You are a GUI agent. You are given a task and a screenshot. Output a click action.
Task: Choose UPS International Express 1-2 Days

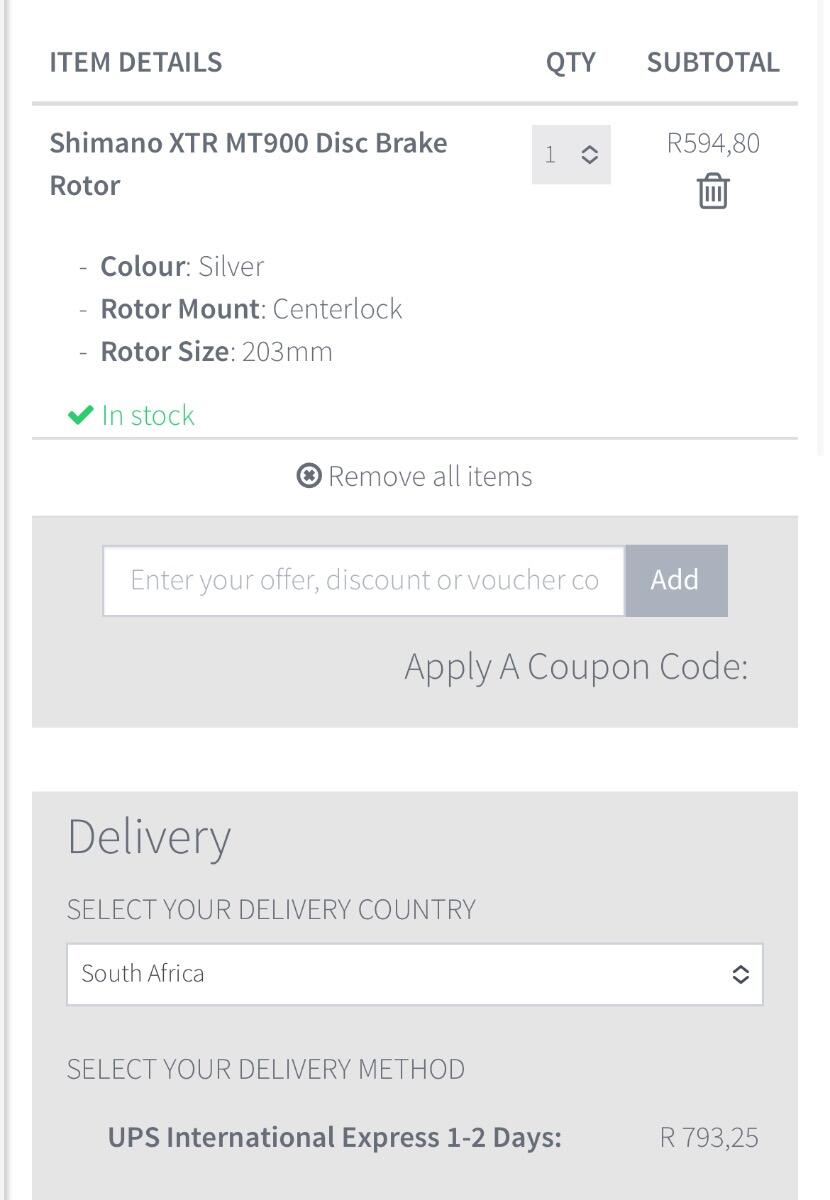coord(334,1138)
